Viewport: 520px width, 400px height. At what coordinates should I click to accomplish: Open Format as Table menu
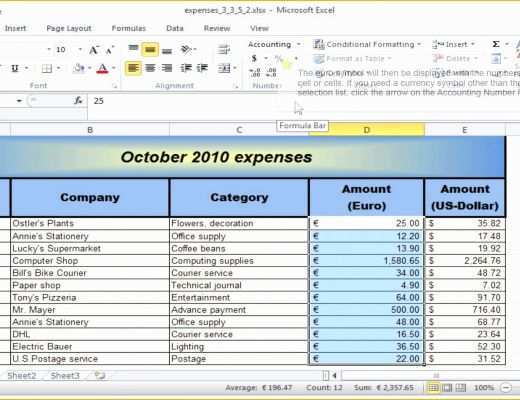point(352,59)
